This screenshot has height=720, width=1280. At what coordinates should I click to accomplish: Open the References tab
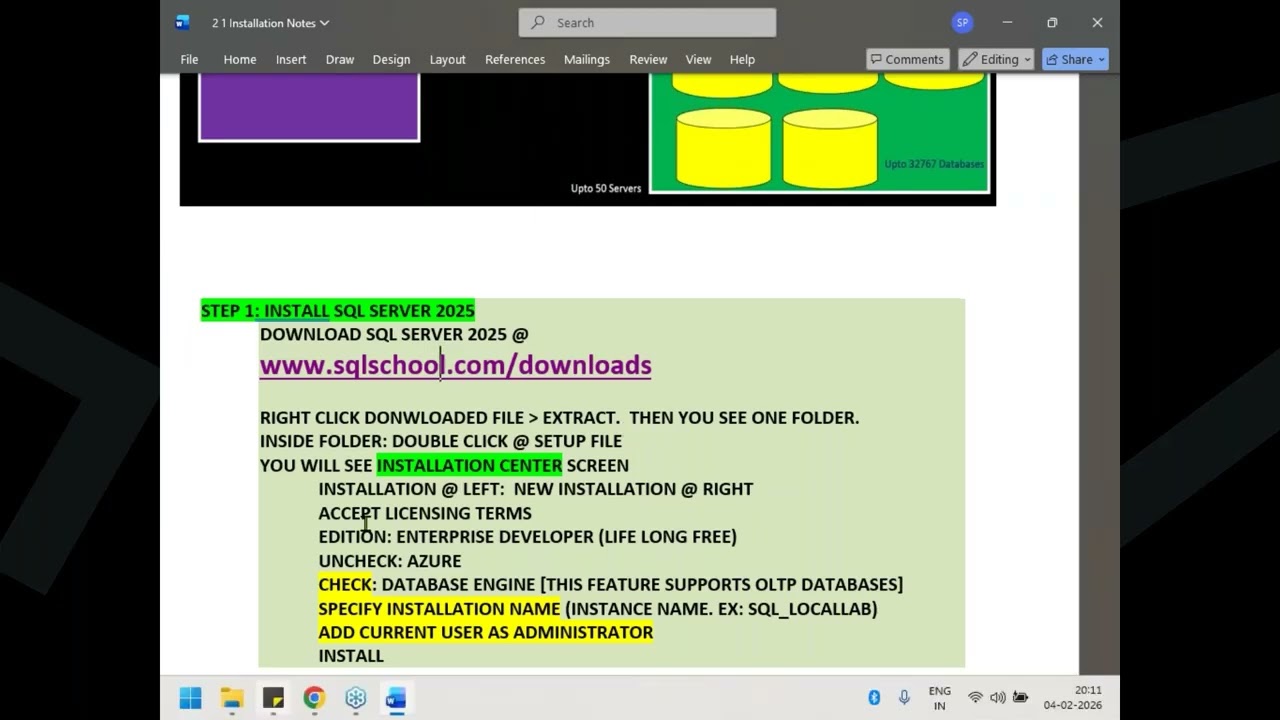[x=515, y=59]
